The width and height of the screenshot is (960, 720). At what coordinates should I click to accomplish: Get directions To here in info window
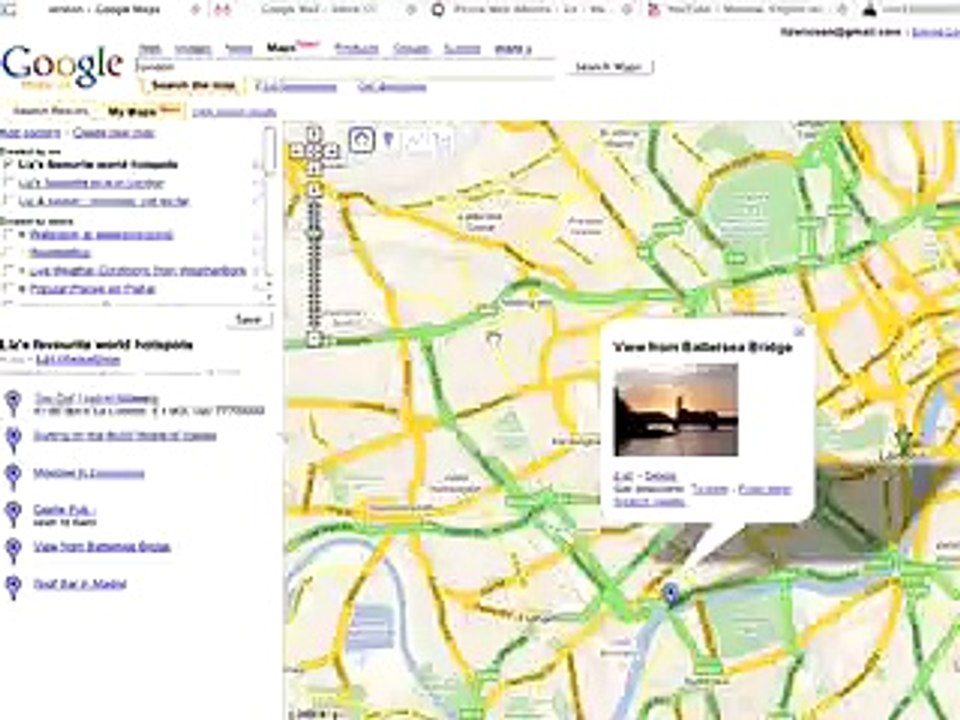click(x=710, y=489)
